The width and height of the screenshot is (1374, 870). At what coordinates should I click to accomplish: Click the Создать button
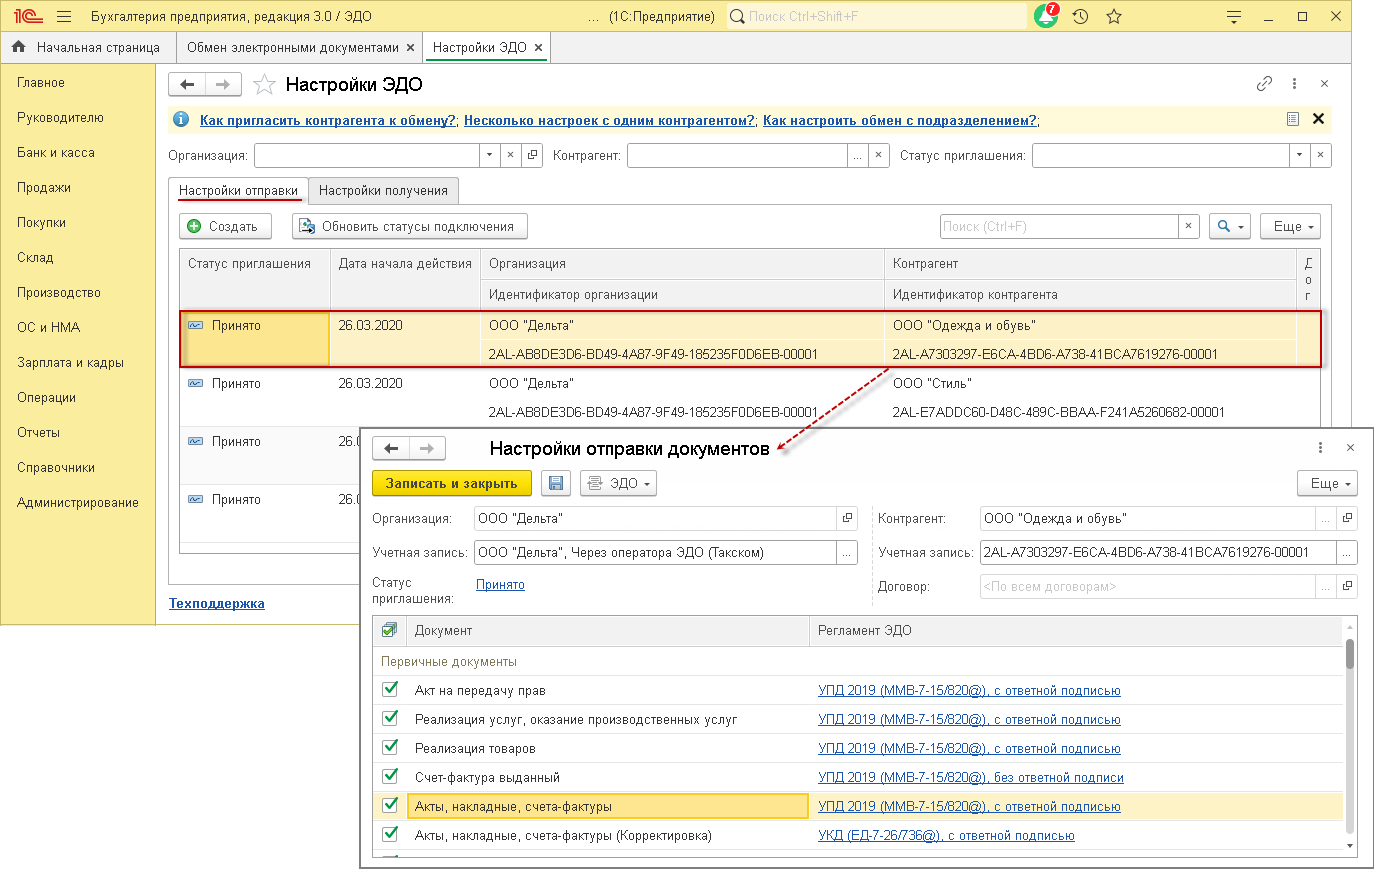coord(225,226)
